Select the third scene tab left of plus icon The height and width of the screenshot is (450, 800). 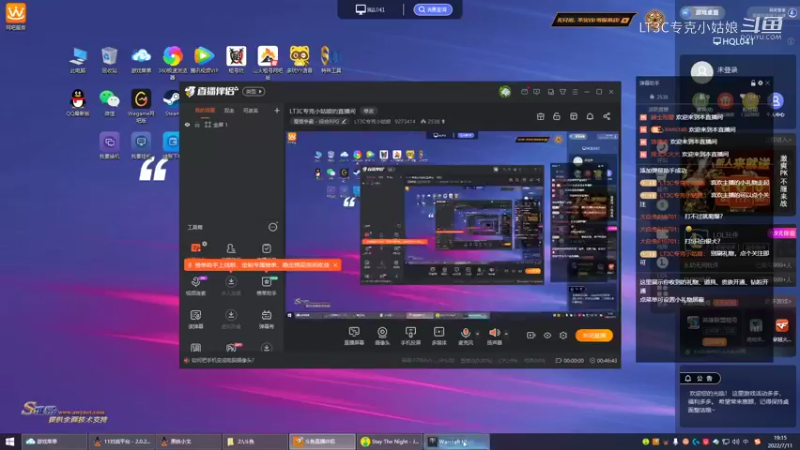pos(251,110)
